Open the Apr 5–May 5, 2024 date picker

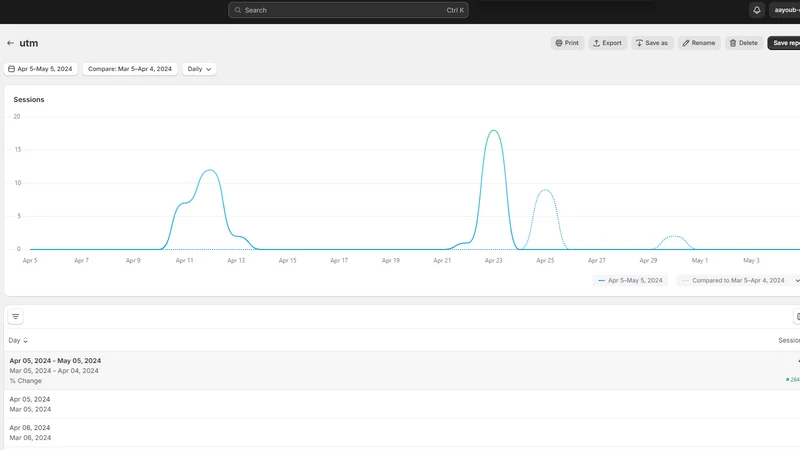pyautogui.click(x=40, y=69)
